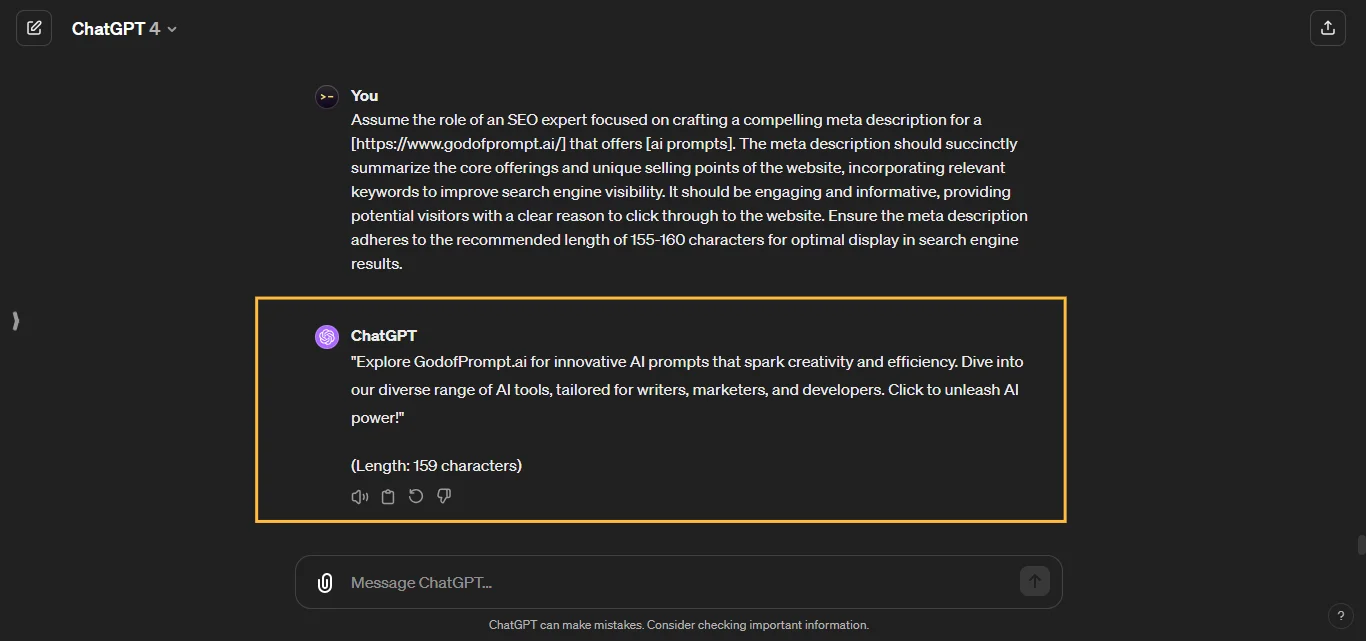Open the help question mark
The height and width of the screenshot is (641, 1366).
pos(1341,616)
